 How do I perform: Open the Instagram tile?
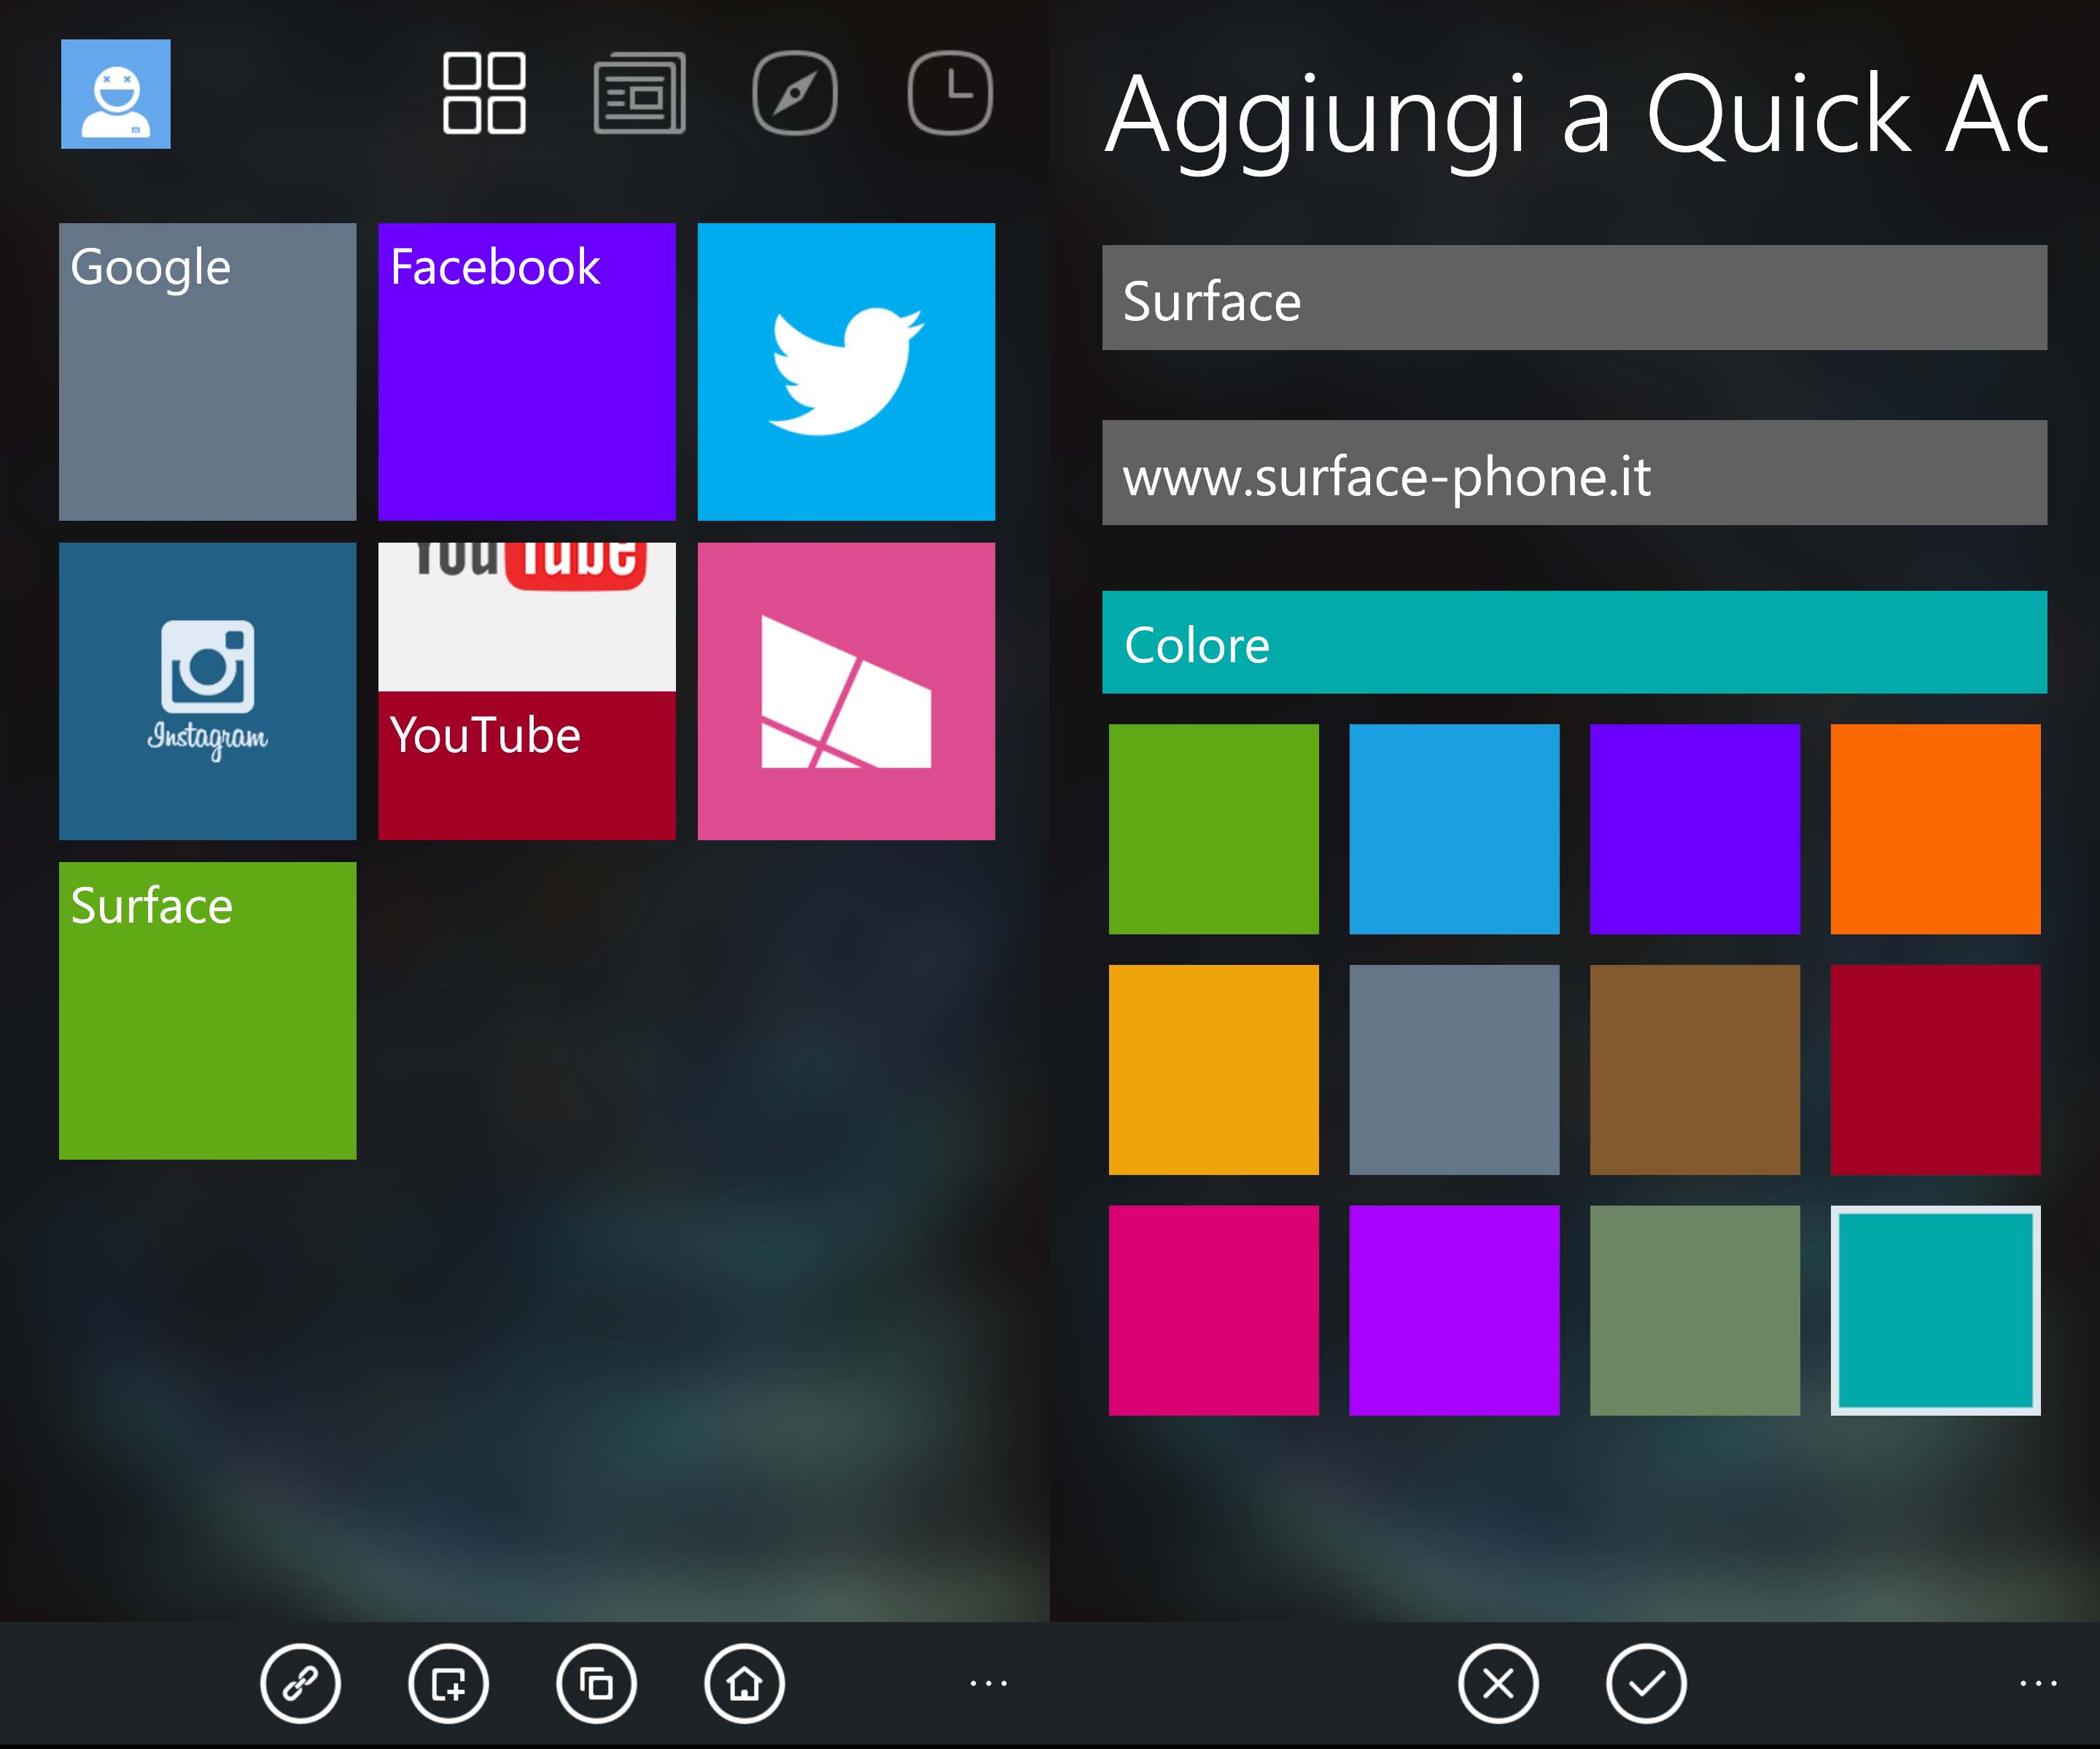208,691
